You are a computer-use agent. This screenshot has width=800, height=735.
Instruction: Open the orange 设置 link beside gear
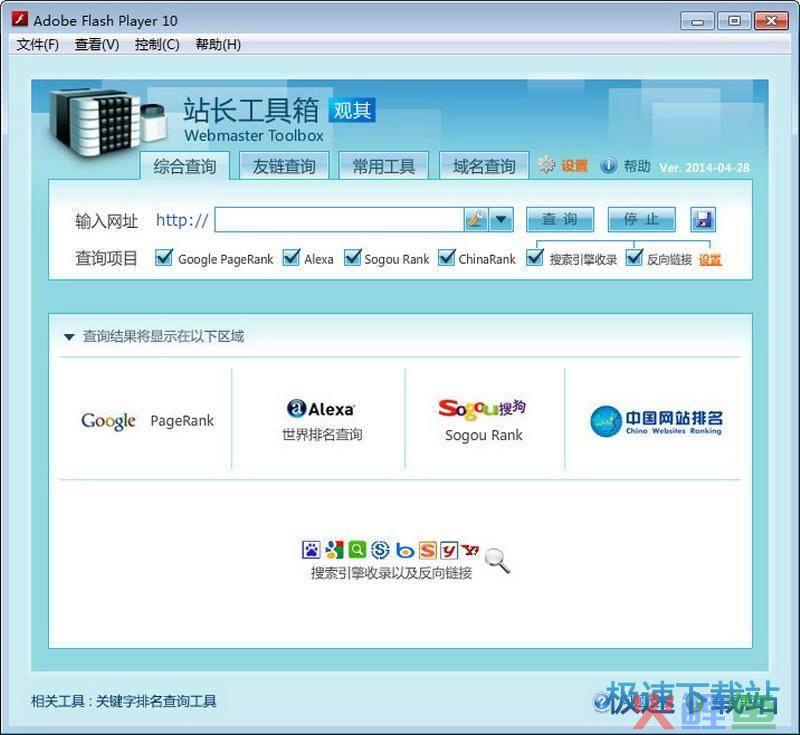click(x=574, y=166)
